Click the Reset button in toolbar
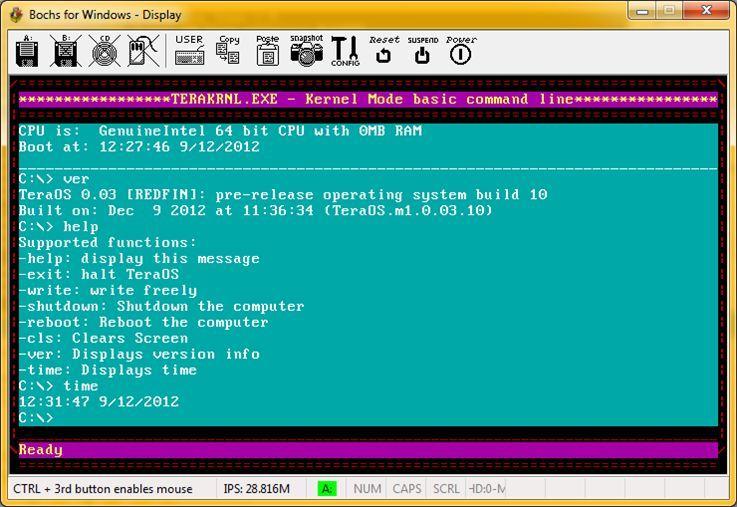The image size is (737, 507). [384, 50]
